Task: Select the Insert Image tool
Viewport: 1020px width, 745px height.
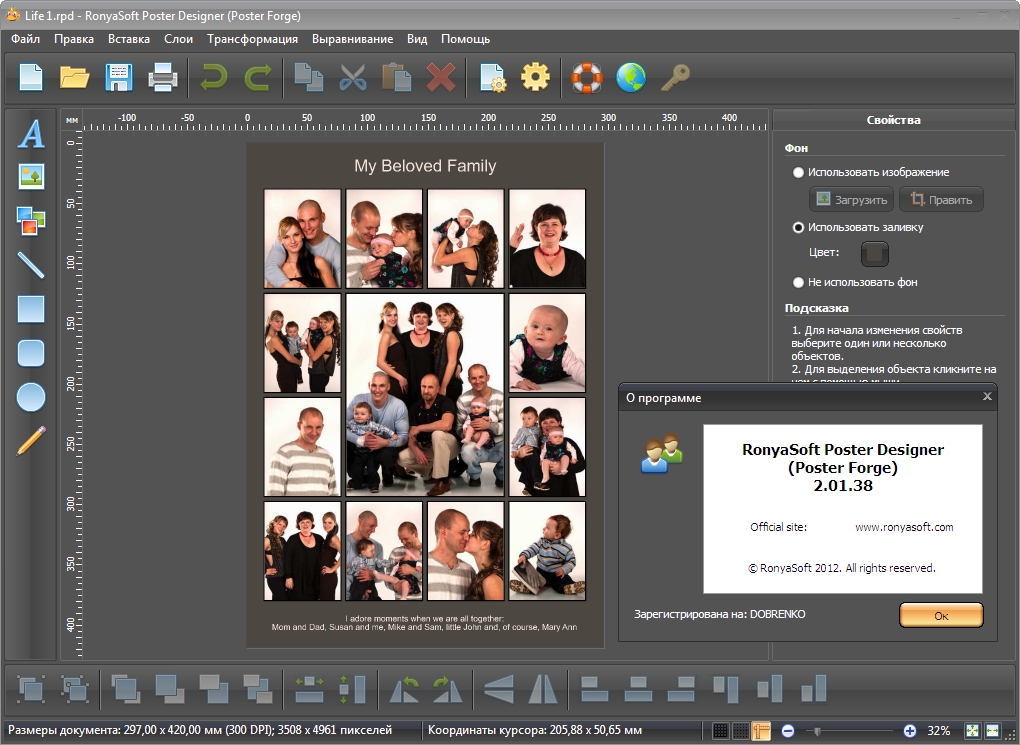Action: click(x=32, y=177)
